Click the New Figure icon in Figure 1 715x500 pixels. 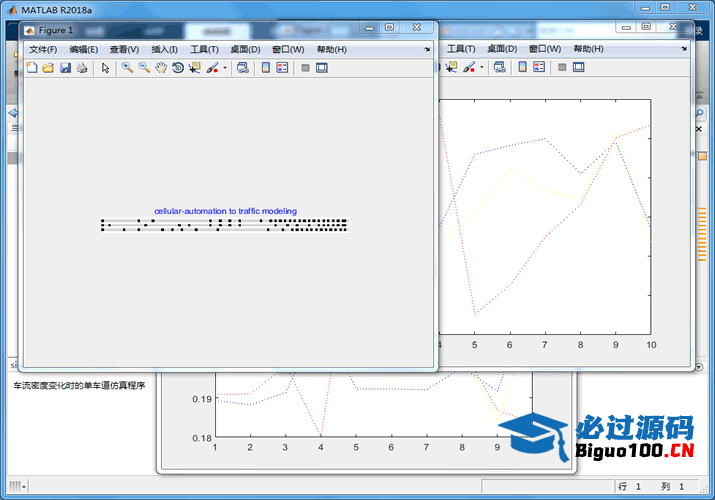click(31, 68)
